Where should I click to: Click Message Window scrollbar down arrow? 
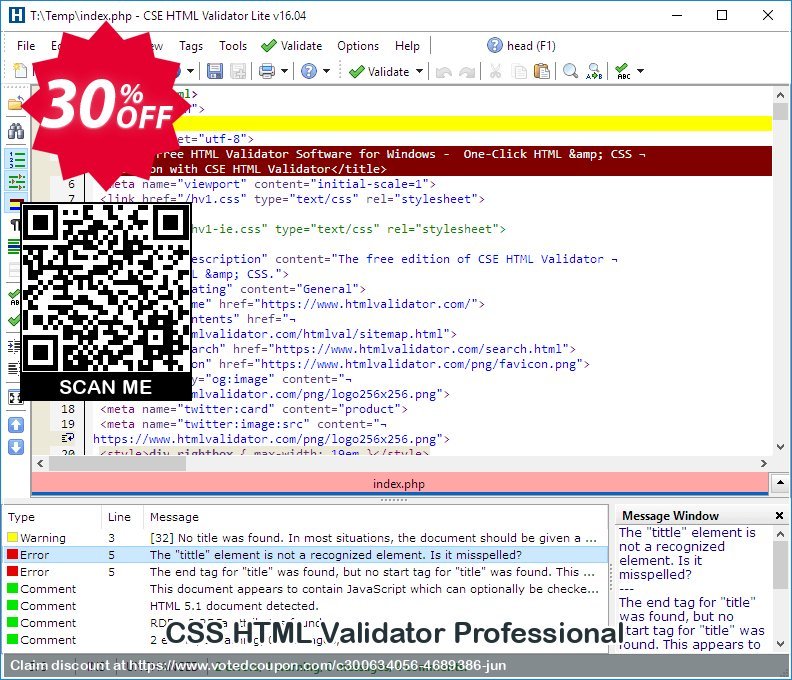coord(780,644)
